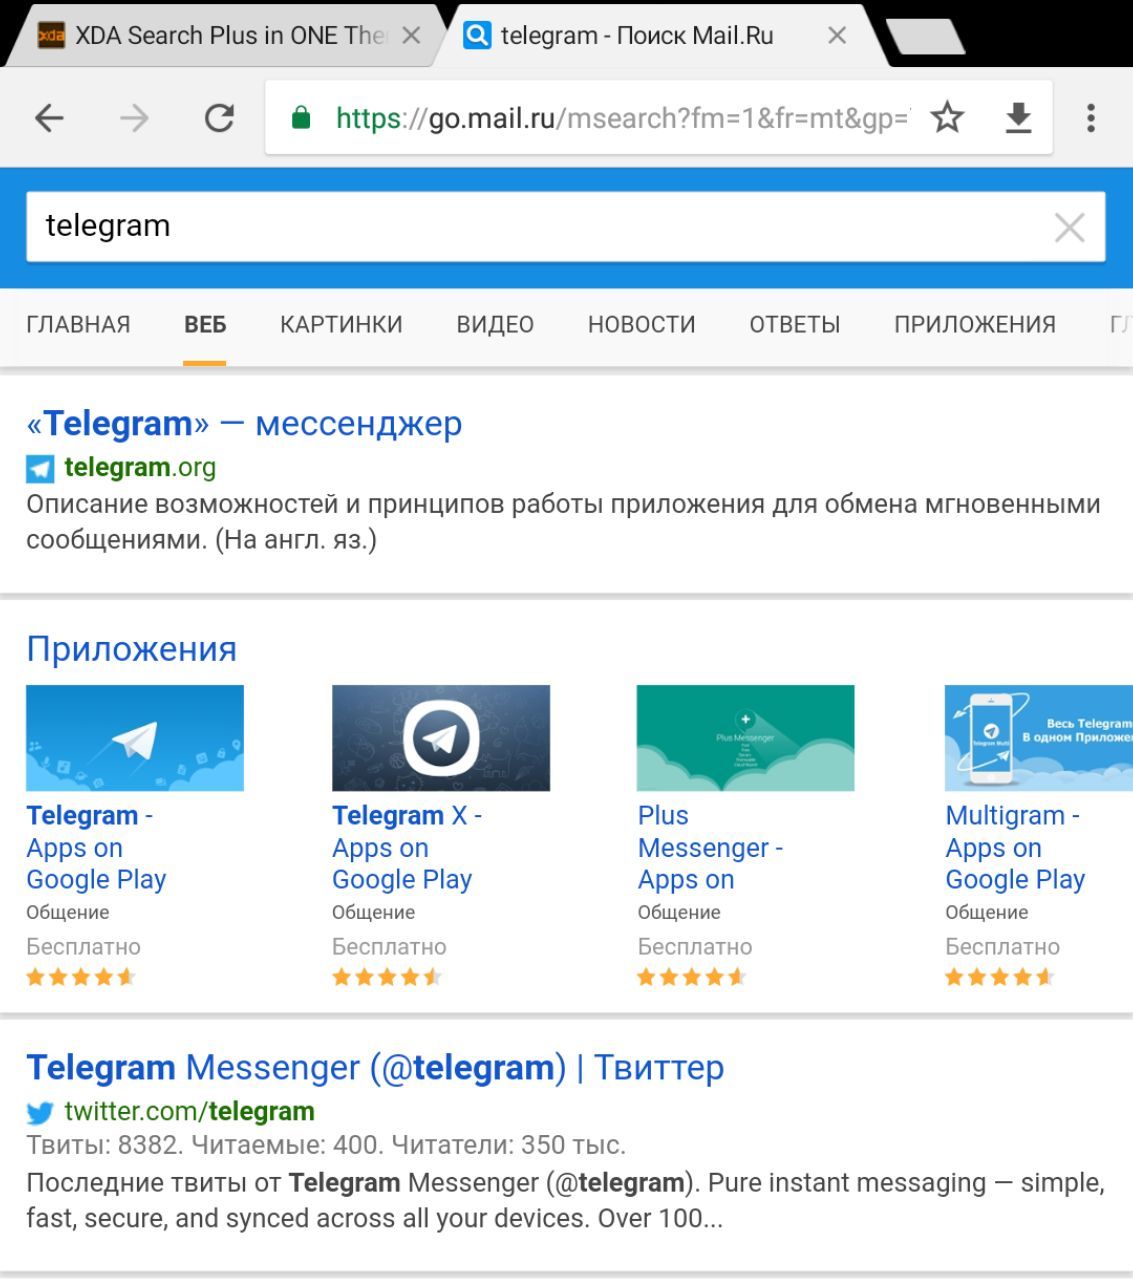
Task: Open Multigram - Apps on Google Play link
Action: click(1015, 848)
